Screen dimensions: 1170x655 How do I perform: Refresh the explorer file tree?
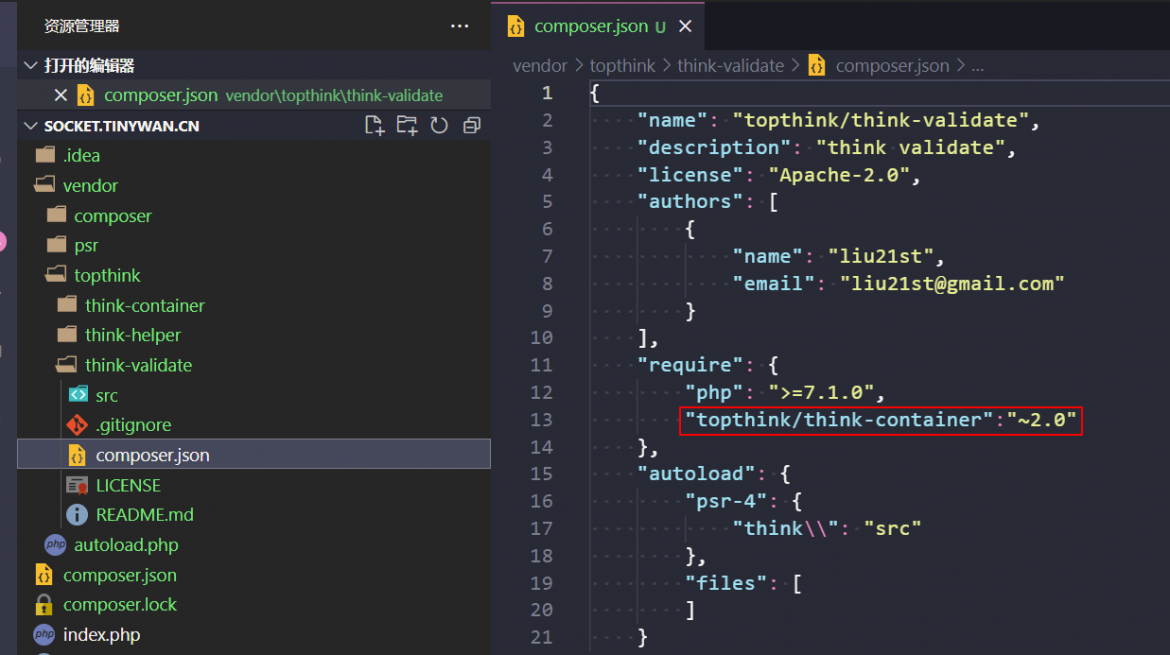point(439,125)
